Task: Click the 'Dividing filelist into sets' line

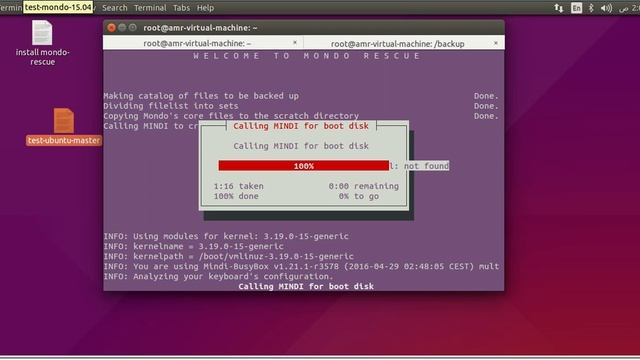Action: [x=171, y=106]
